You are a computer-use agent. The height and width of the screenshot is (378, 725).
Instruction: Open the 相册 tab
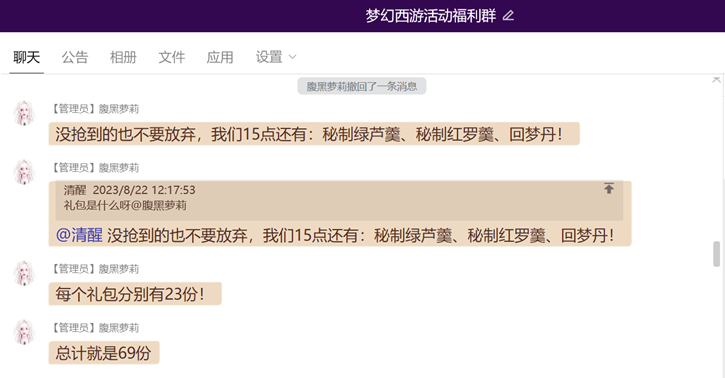[123, 57]
